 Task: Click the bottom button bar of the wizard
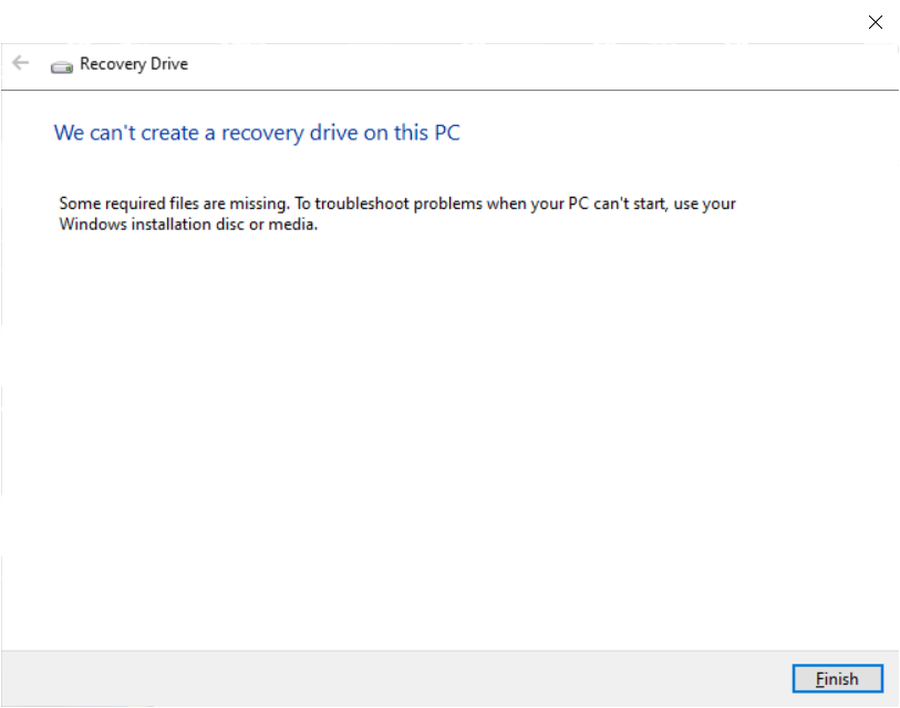click(x=450, y=678)
